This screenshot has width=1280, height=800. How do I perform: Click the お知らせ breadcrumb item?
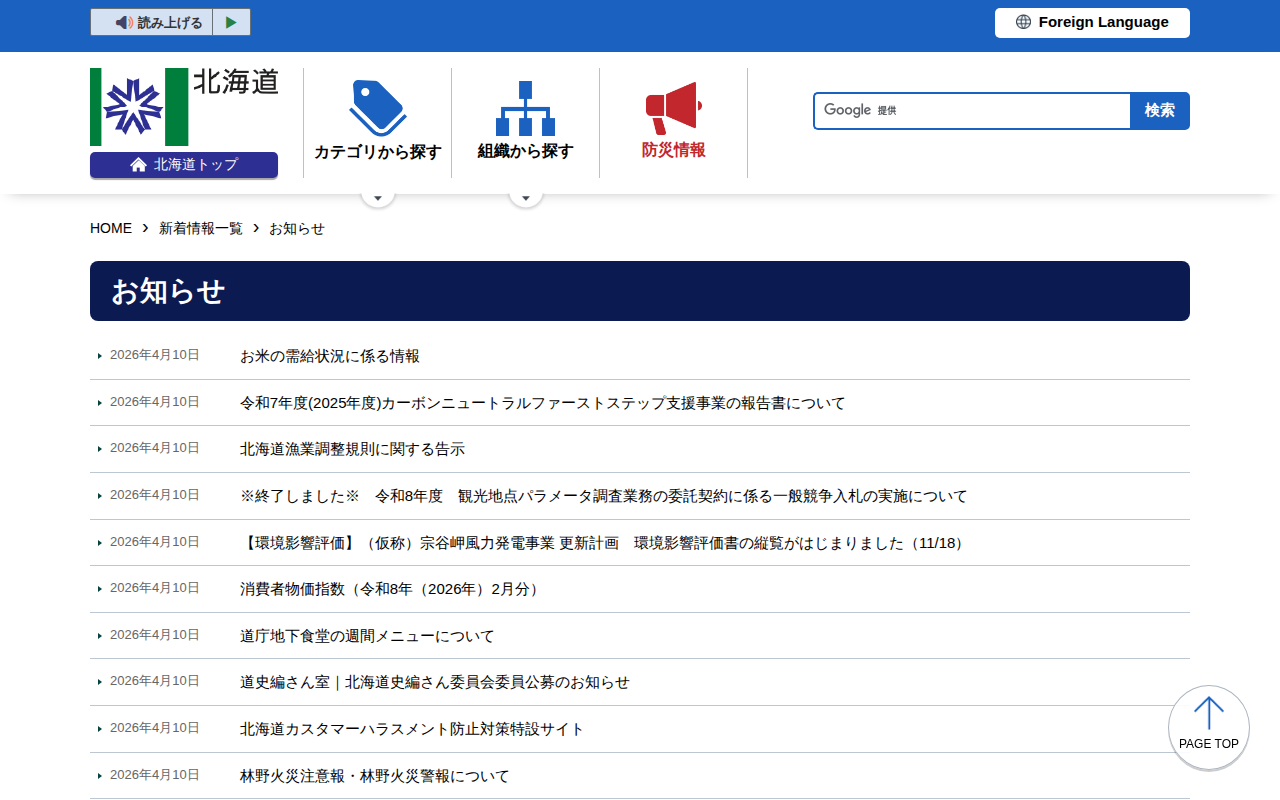297,228
